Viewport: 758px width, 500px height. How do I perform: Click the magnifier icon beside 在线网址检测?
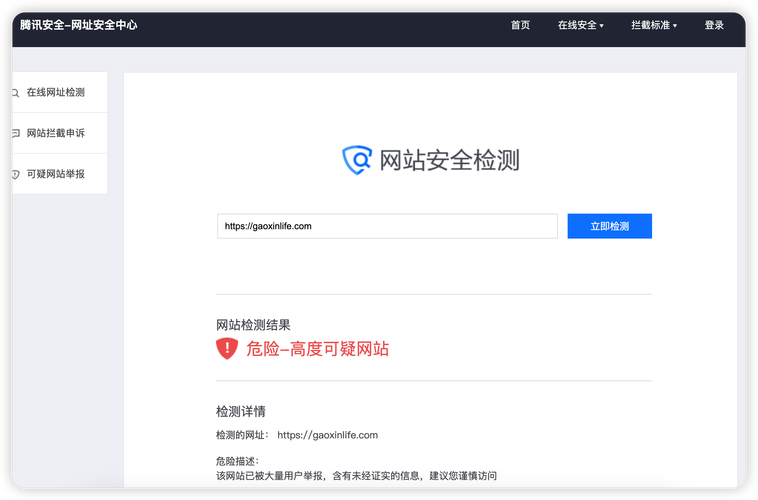[x=15, y=93]
